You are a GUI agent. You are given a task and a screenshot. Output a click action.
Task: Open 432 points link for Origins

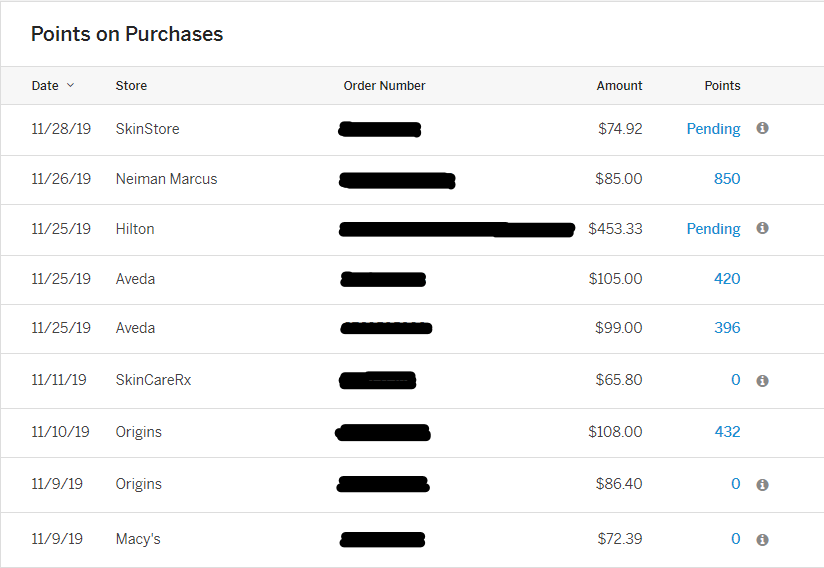(727, 432)
